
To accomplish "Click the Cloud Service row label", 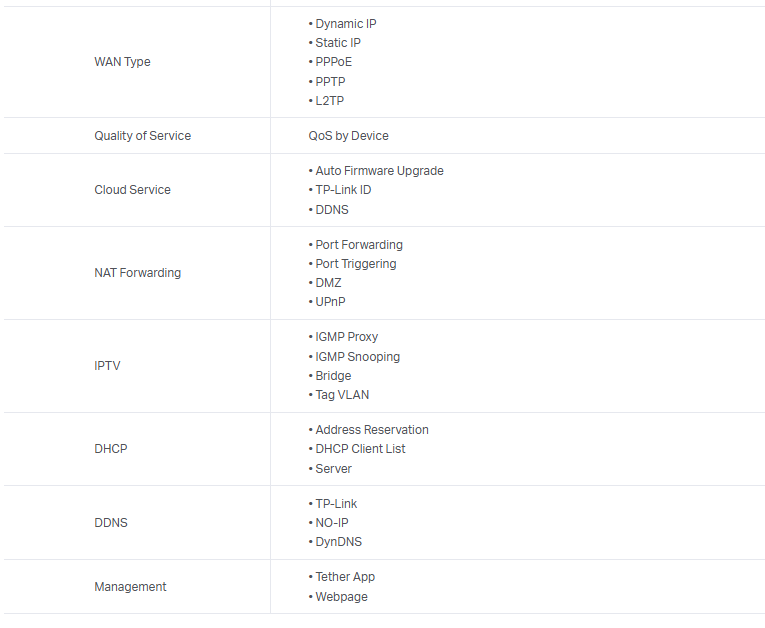I will (x=132, y=190).
